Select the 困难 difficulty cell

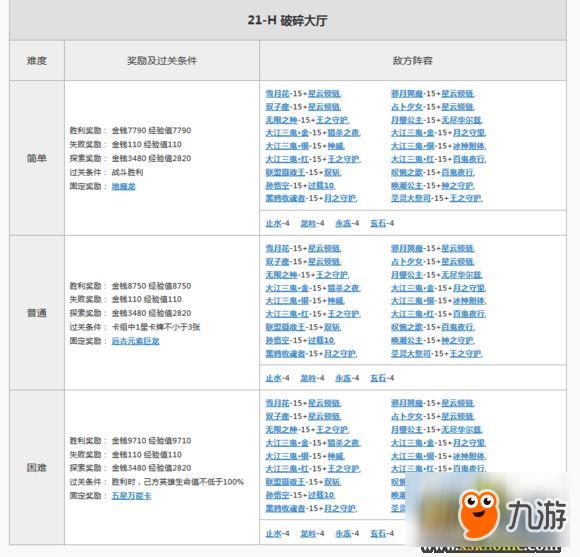click(x=37, y=468)
